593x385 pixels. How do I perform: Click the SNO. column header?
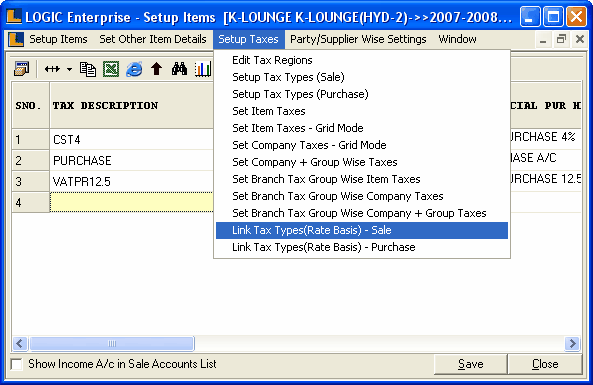[x=30, y=106]
